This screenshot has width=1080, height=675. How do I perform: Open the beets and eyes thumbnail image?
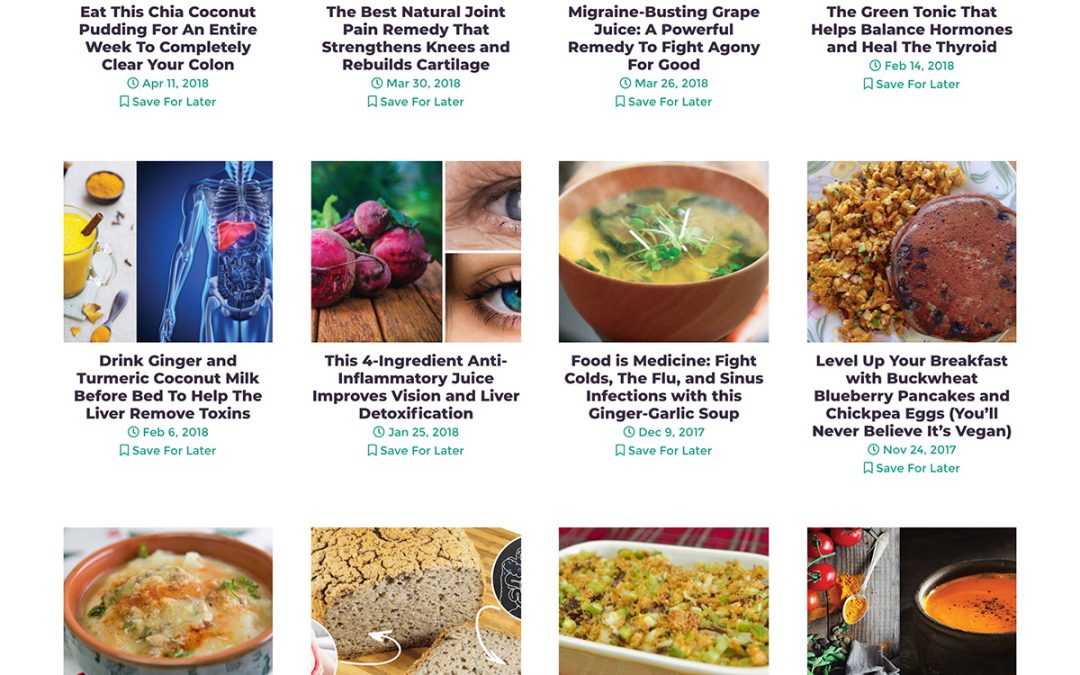point(416,251)
